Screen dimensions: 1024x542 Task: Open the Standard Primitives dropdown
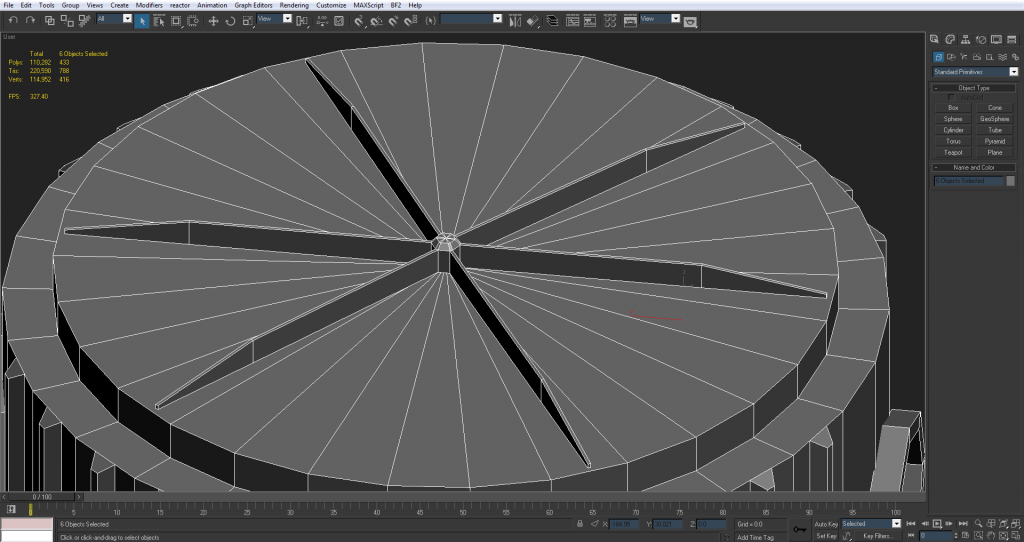(1013, 72)
